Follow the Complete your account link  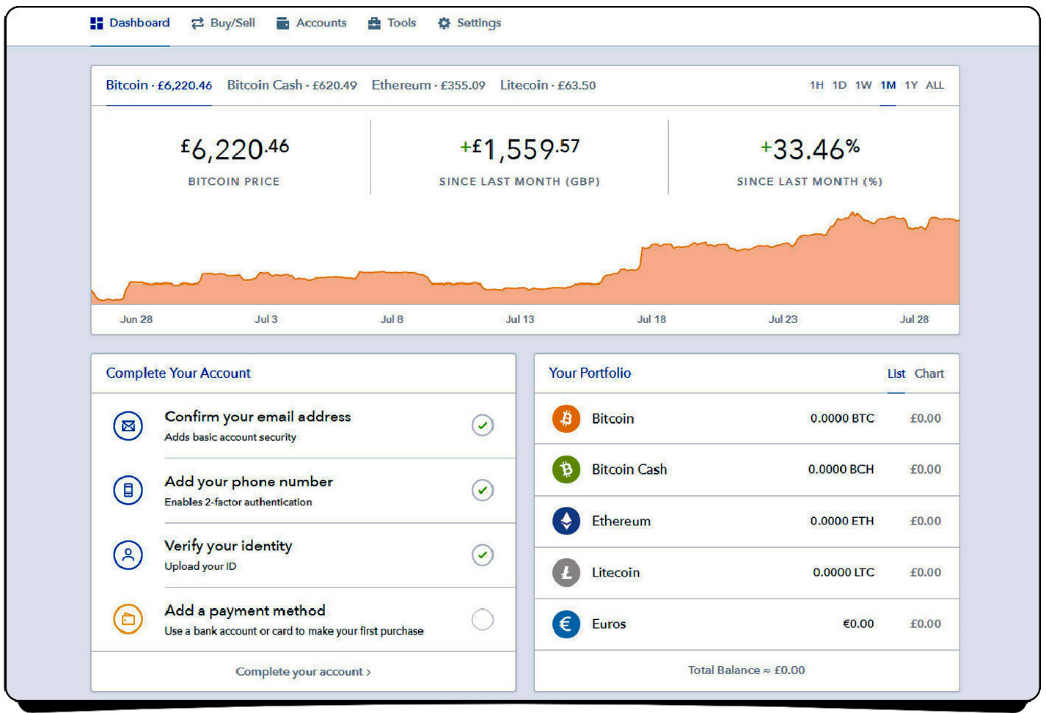click(303, 671)
